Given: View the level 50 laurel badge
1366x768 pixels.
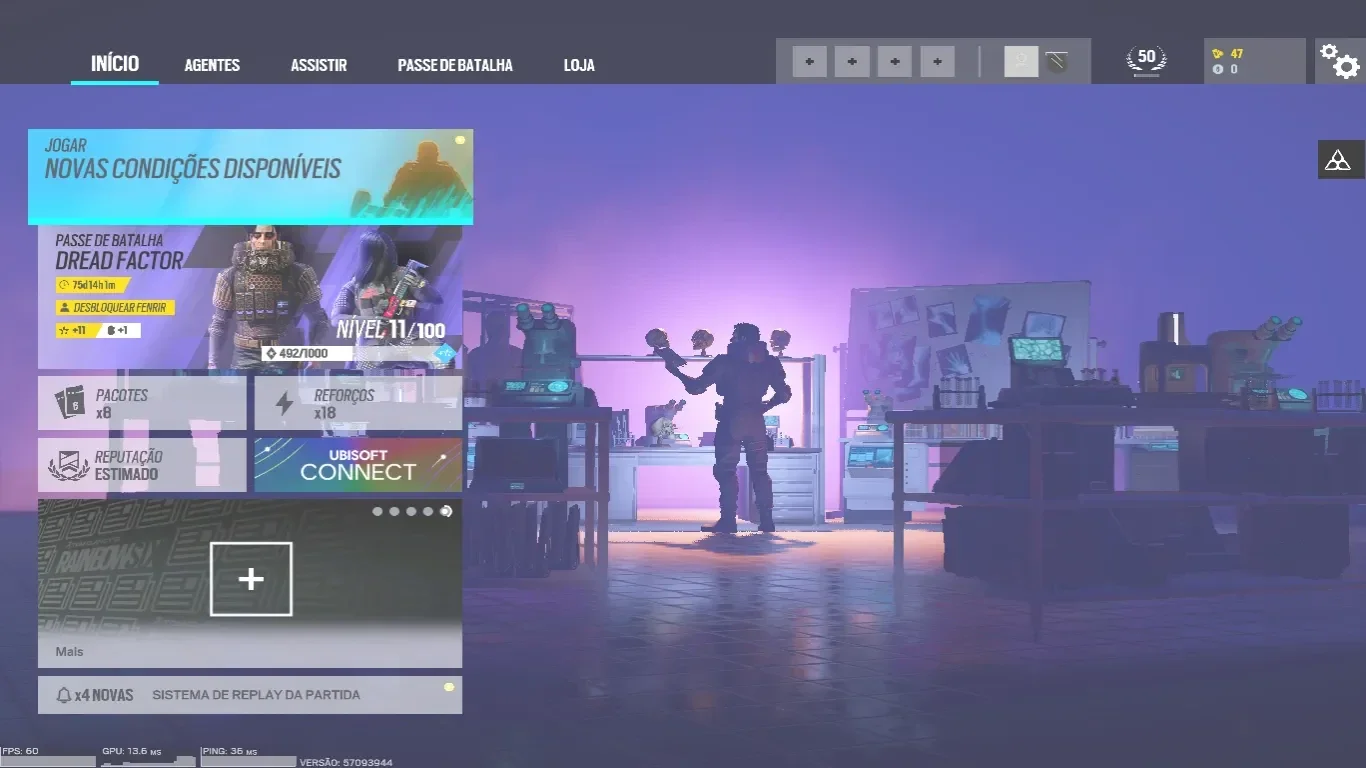Looking at the screenshot, I should coord(1146,61).
